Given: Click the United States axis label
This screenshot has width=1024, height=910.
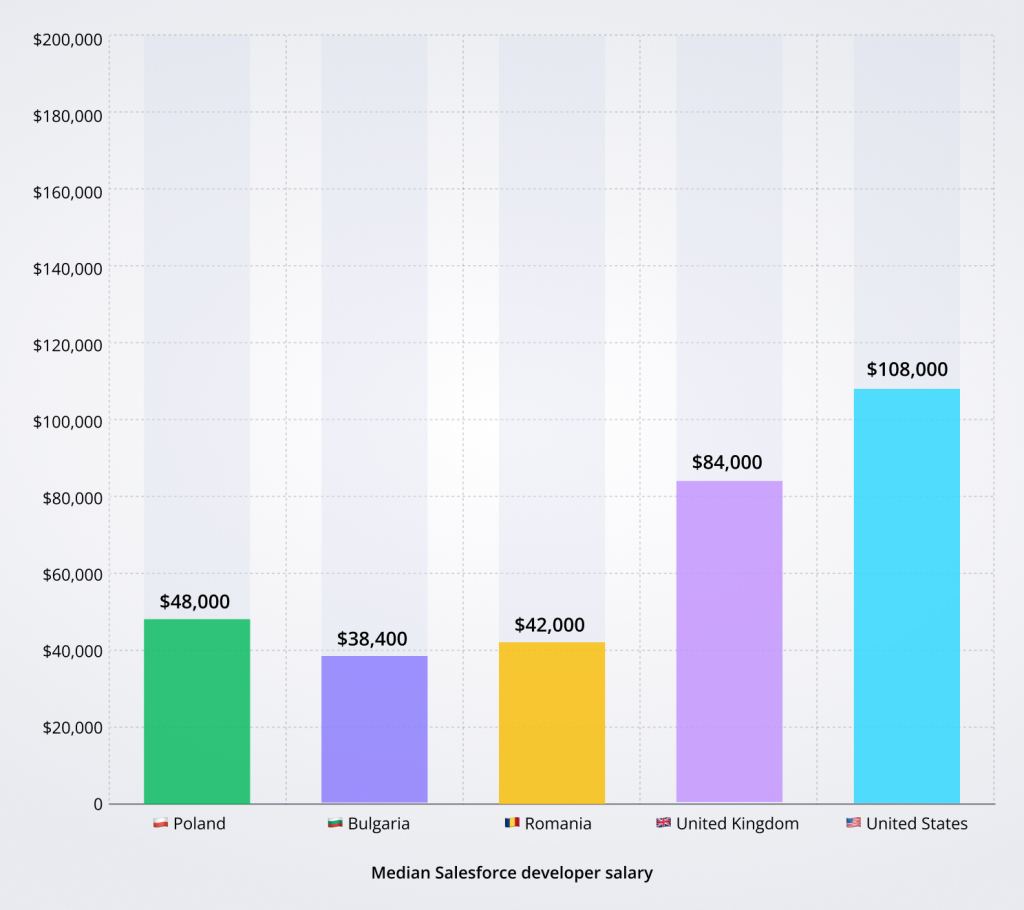Looking at the screenshot, I should tap(917, 823).
